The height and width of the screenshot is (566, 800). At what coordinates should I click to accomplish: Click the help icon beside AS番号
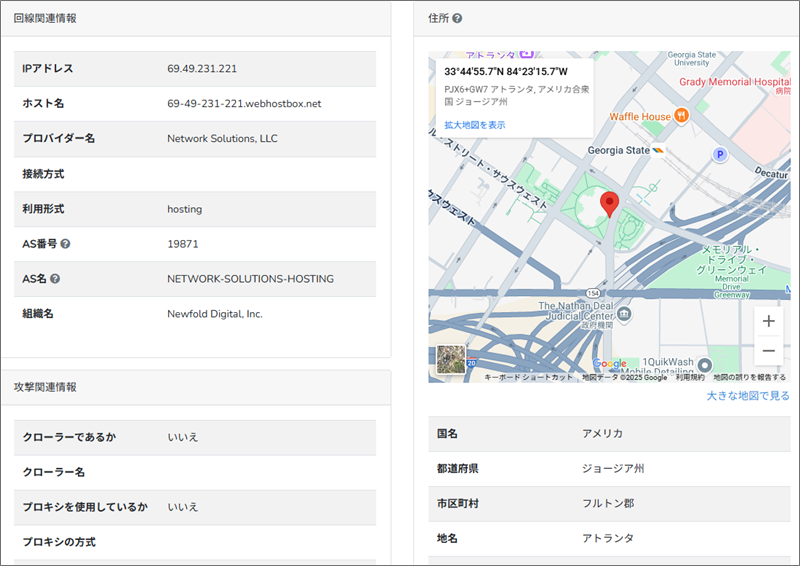pyautogui.click(x=65, y=244)
